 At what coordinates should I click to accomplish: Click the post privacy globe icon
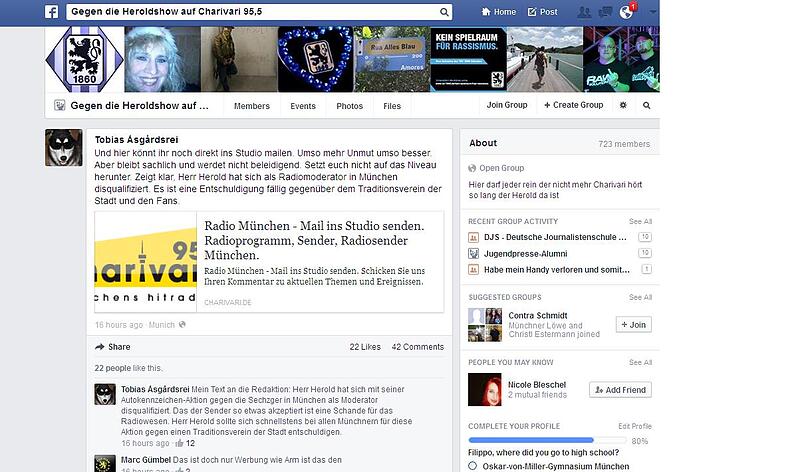[x=182, y=325]
